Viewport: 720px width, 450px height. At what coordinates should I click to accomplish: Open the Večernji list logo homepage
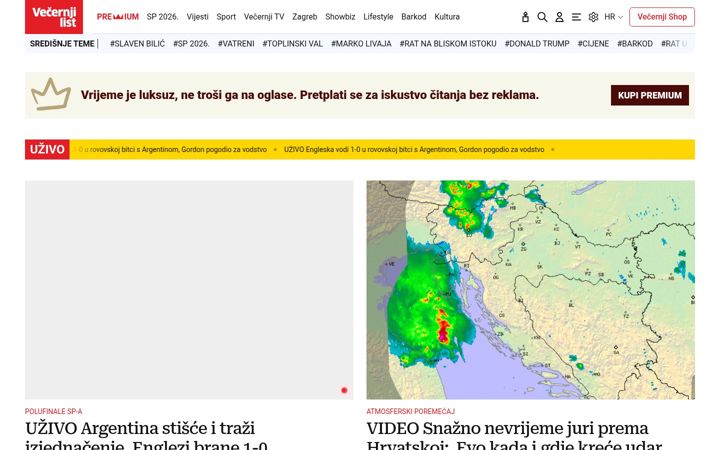coord(54,17)
